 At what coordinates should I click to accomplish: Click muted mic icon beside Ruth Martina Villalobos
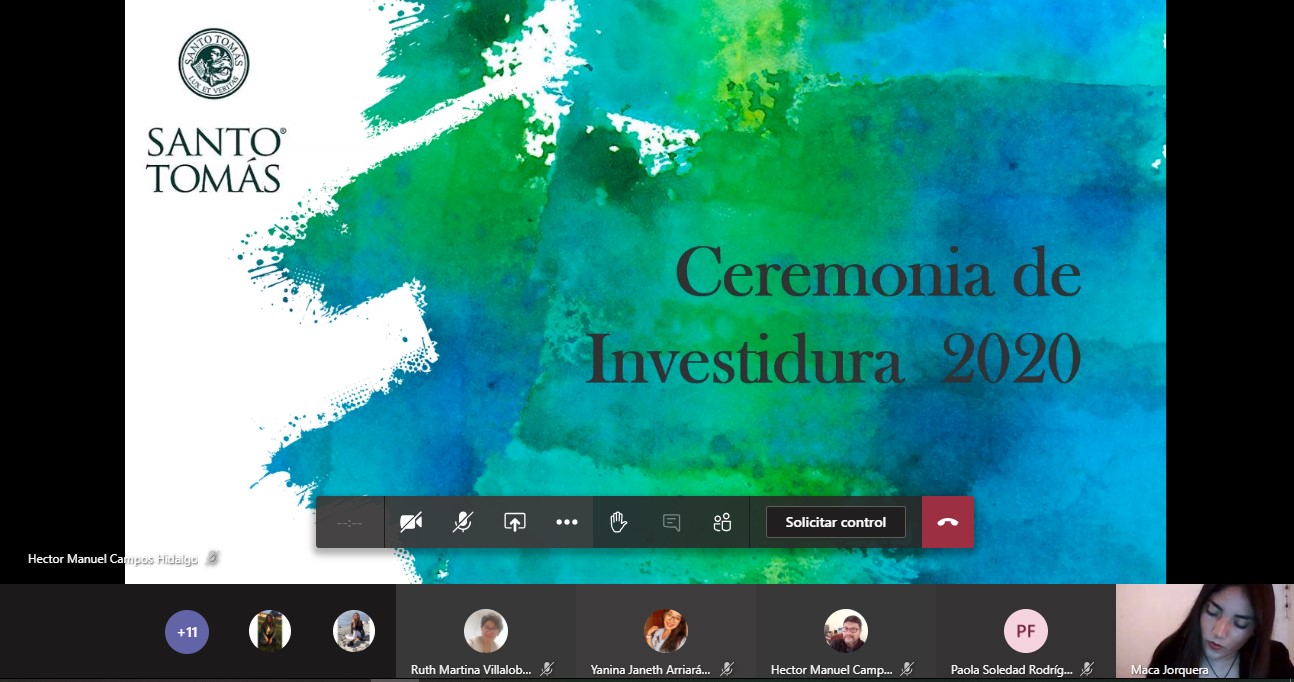[x=547, y=669]
